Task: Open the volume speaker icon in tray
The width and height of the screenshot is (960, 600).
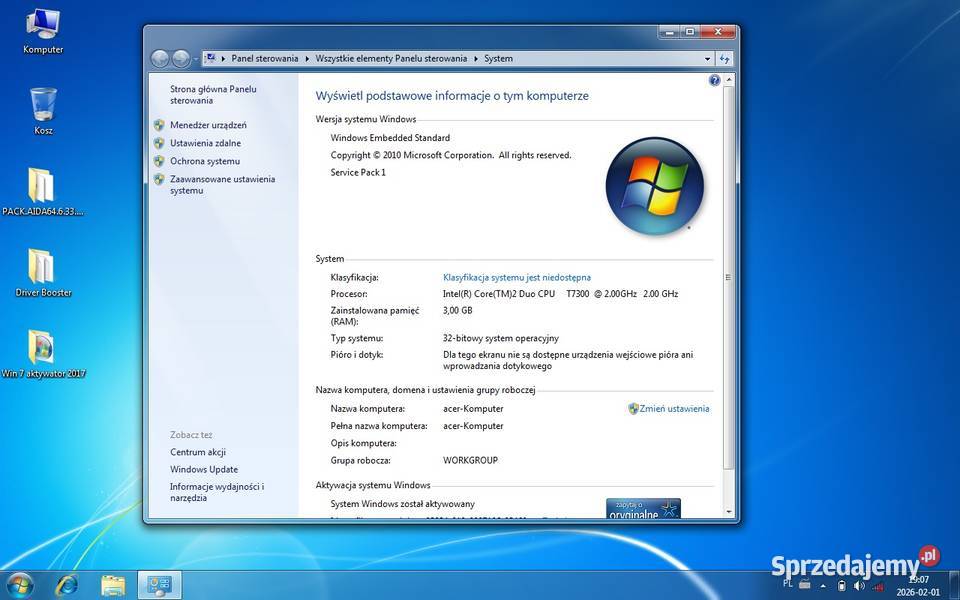Action: pos(860,586)
